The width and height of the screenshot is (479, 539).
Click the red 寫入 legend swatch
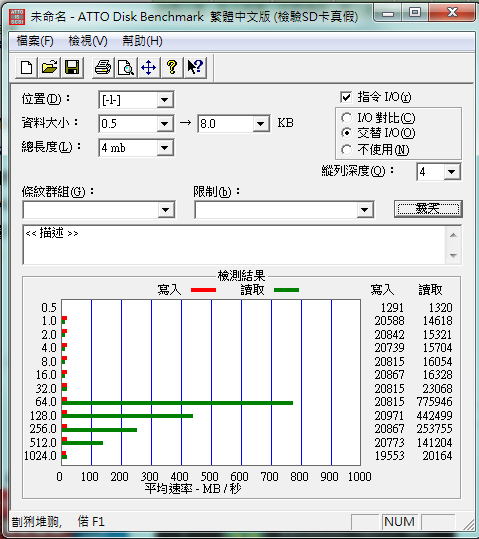pos(203,290)
